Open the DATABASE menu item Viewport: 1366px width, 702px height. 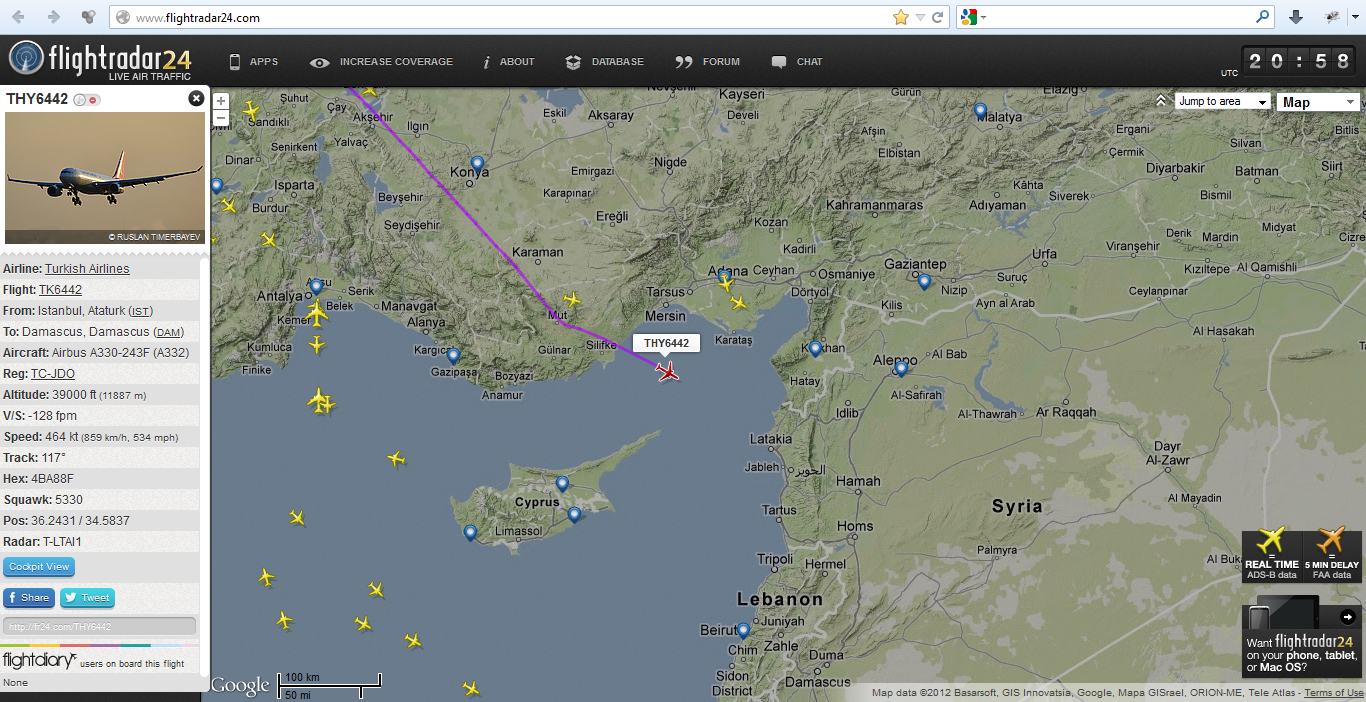(605, 62)
